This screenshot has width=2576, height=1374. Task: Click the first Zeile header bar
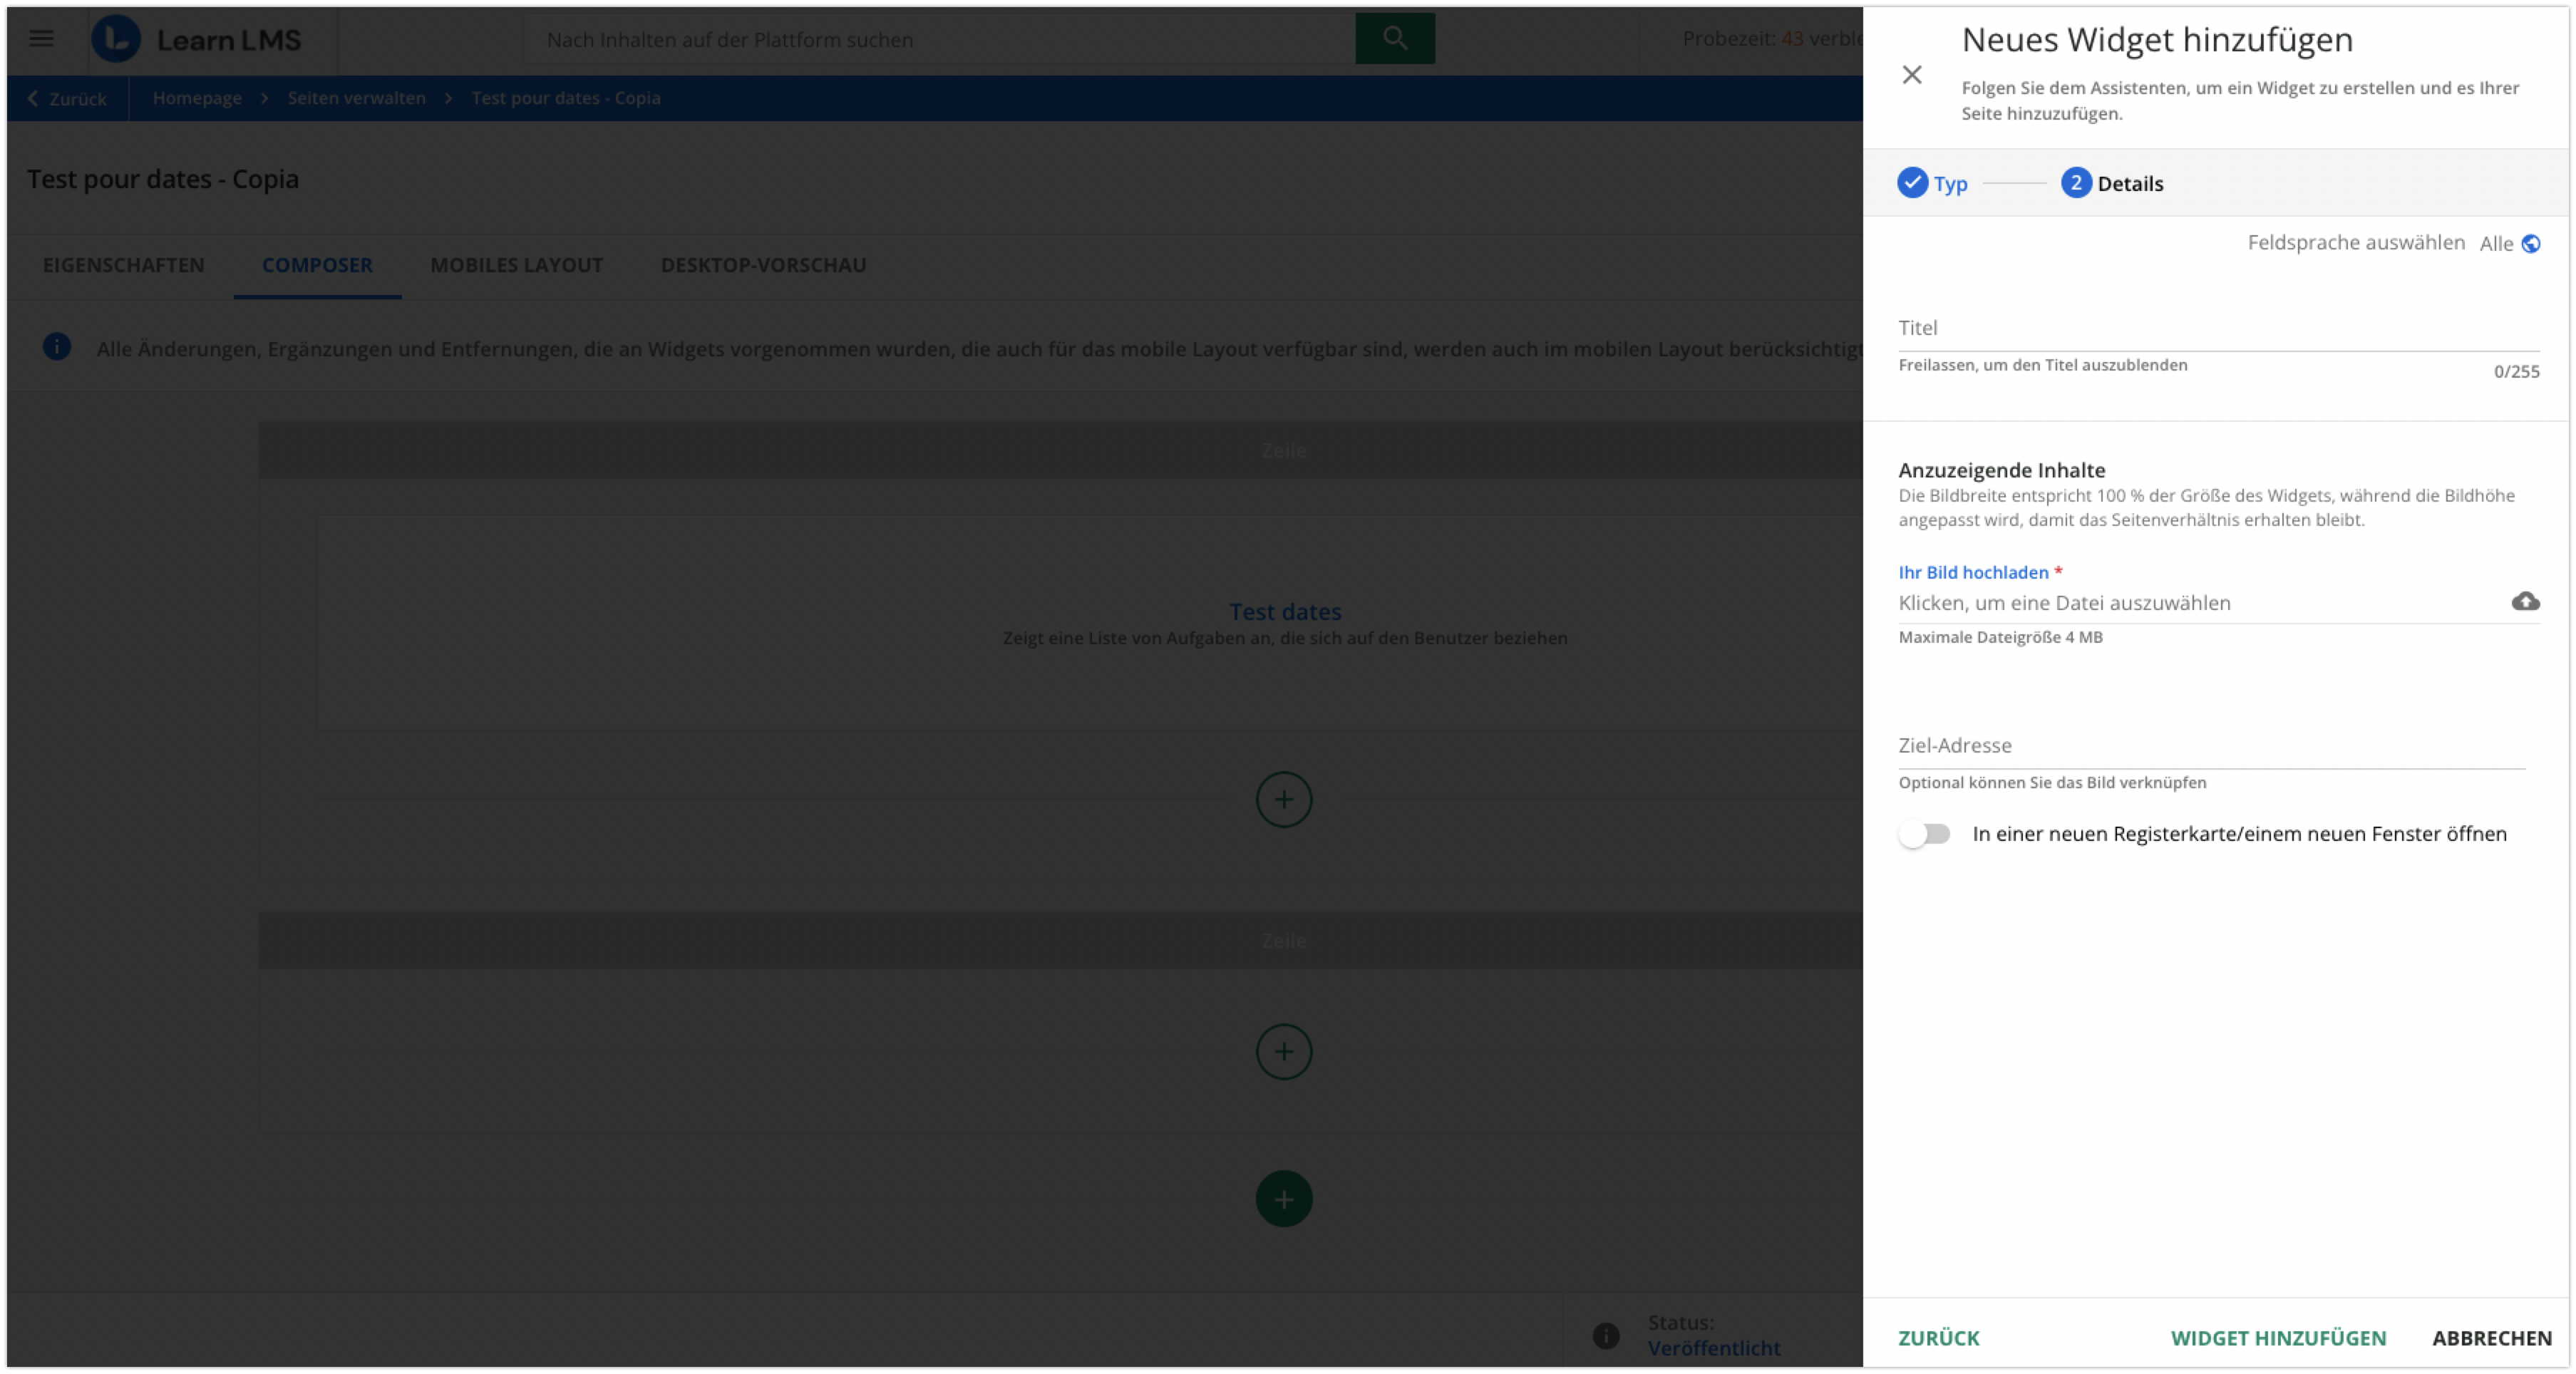[1060, 450]
